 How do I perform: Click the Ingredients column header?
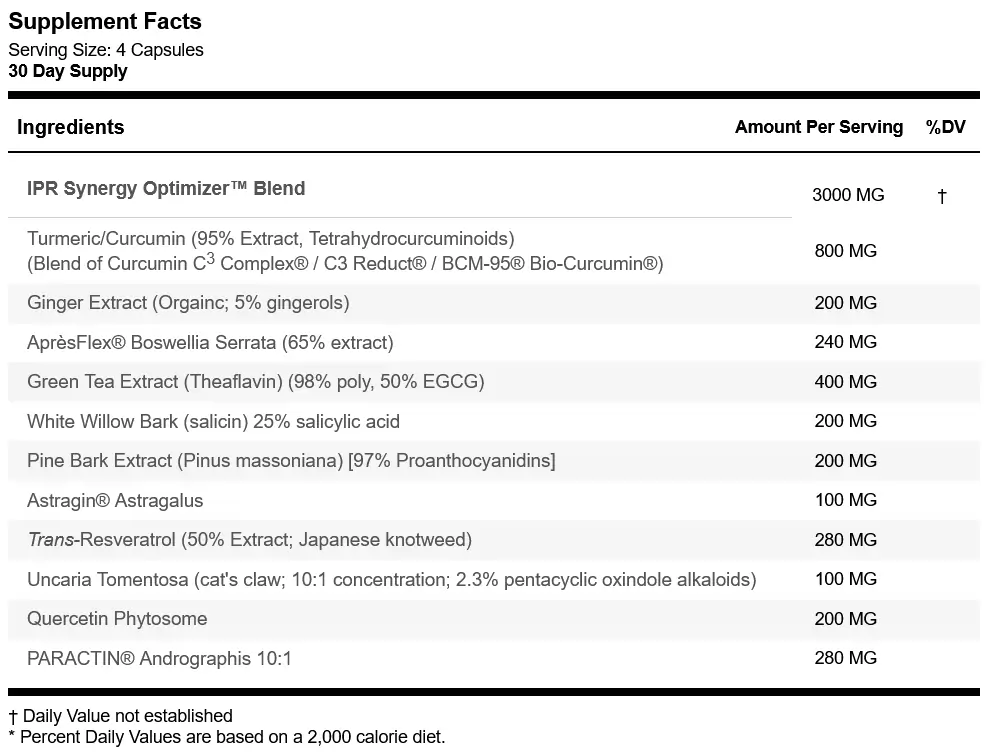pos(70,127)
